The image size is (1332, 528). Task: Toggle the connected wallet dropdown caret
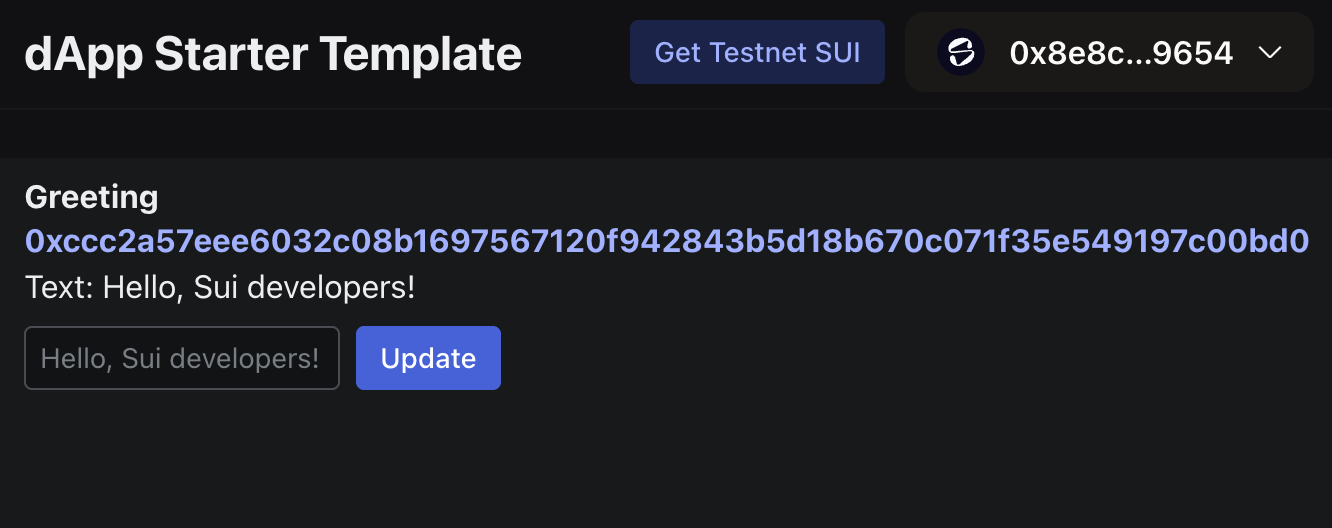click(x=1269, y=52)
